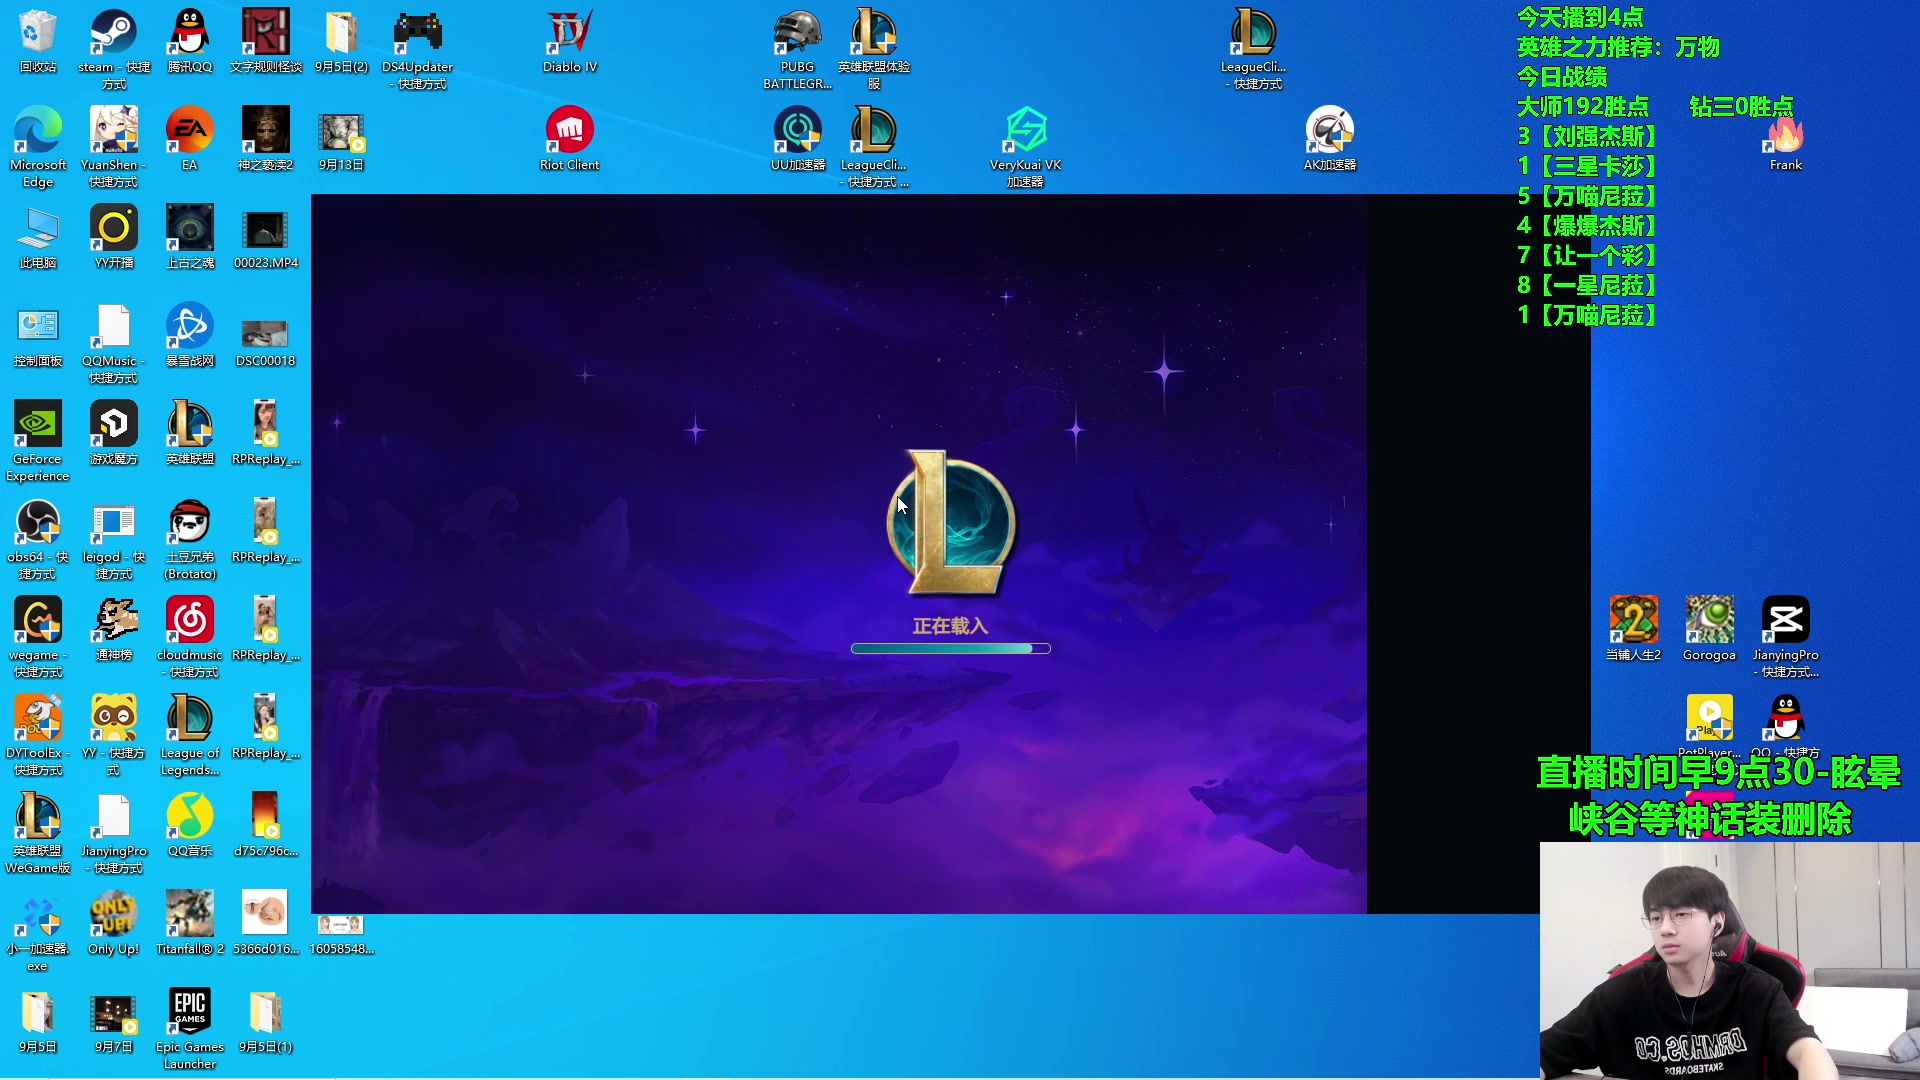This screenshot has width=1920, height=1080.
Task: Open the 上古之魂 game icon
Action: [x=190, y=237]
